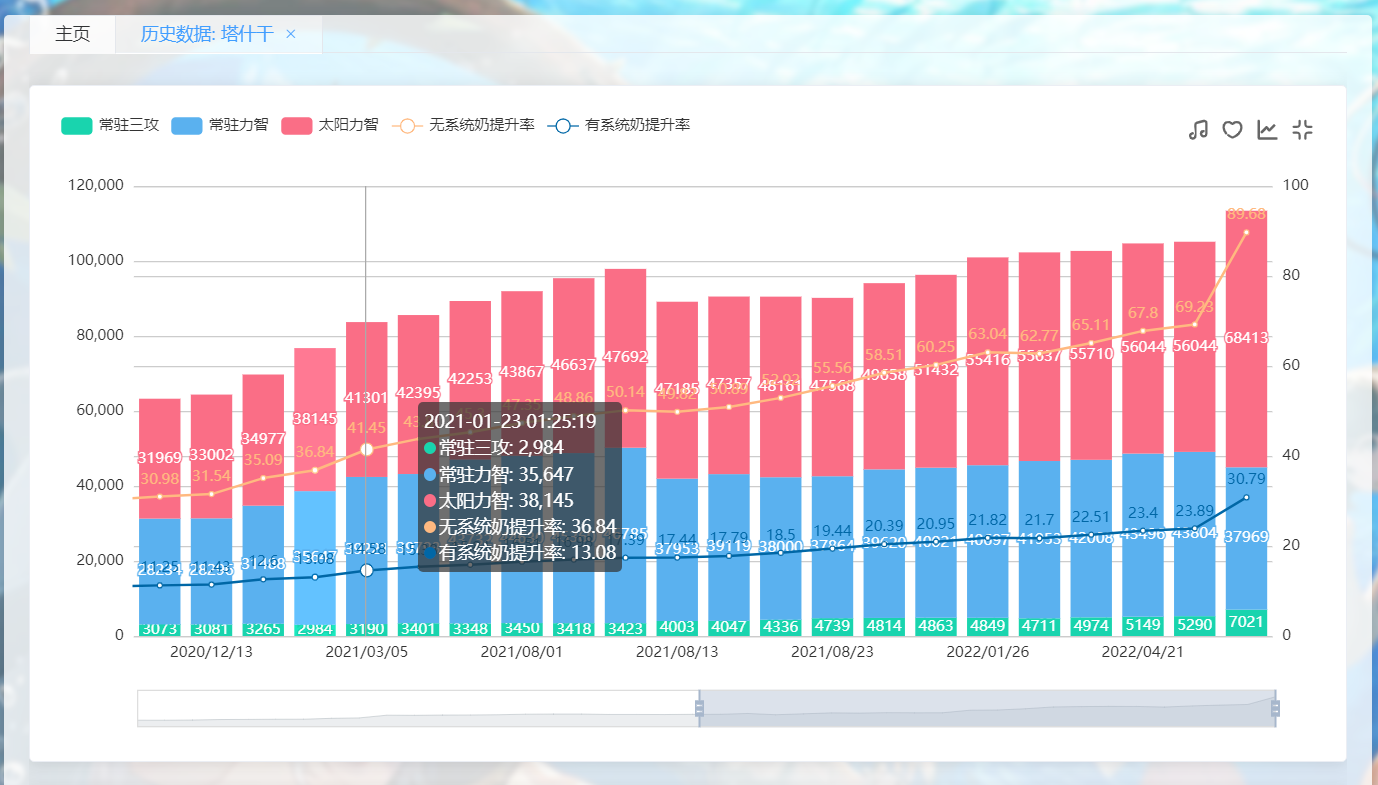Click the 69.23 orange line point
1378x785 pixels.
click(1195, 324)
